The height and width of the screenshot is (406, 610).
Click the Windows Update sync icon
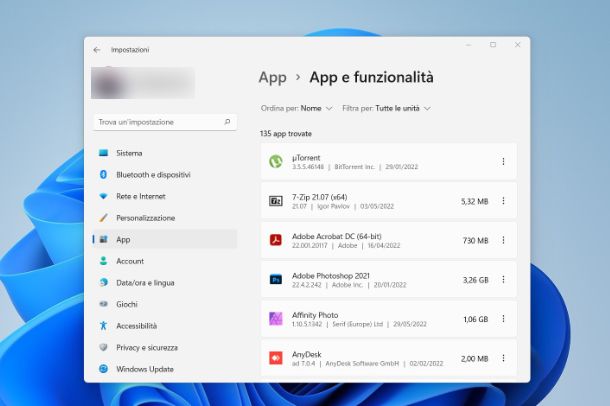pyautogui.click(x=103, y=369)
